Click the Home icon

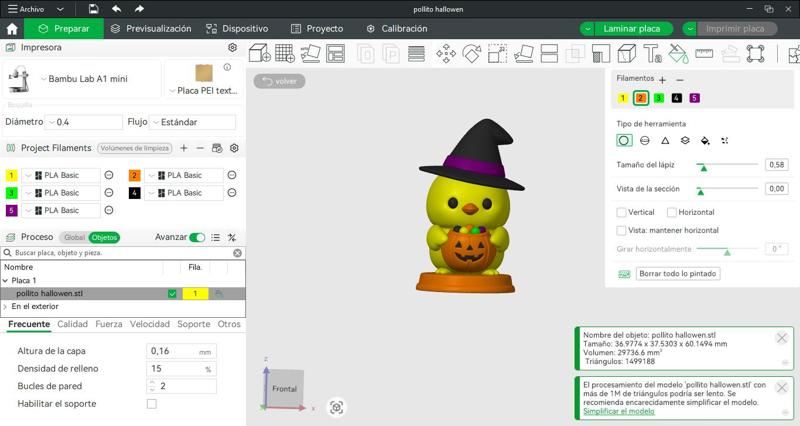tap(12, 29)
